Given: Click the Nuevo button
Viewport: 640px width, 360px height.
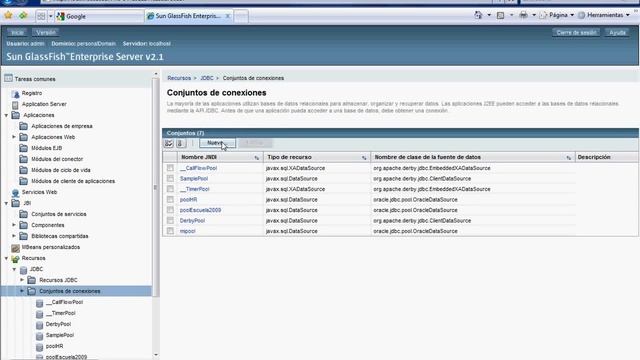Looking at the screenshot, I should pos(217,143).
